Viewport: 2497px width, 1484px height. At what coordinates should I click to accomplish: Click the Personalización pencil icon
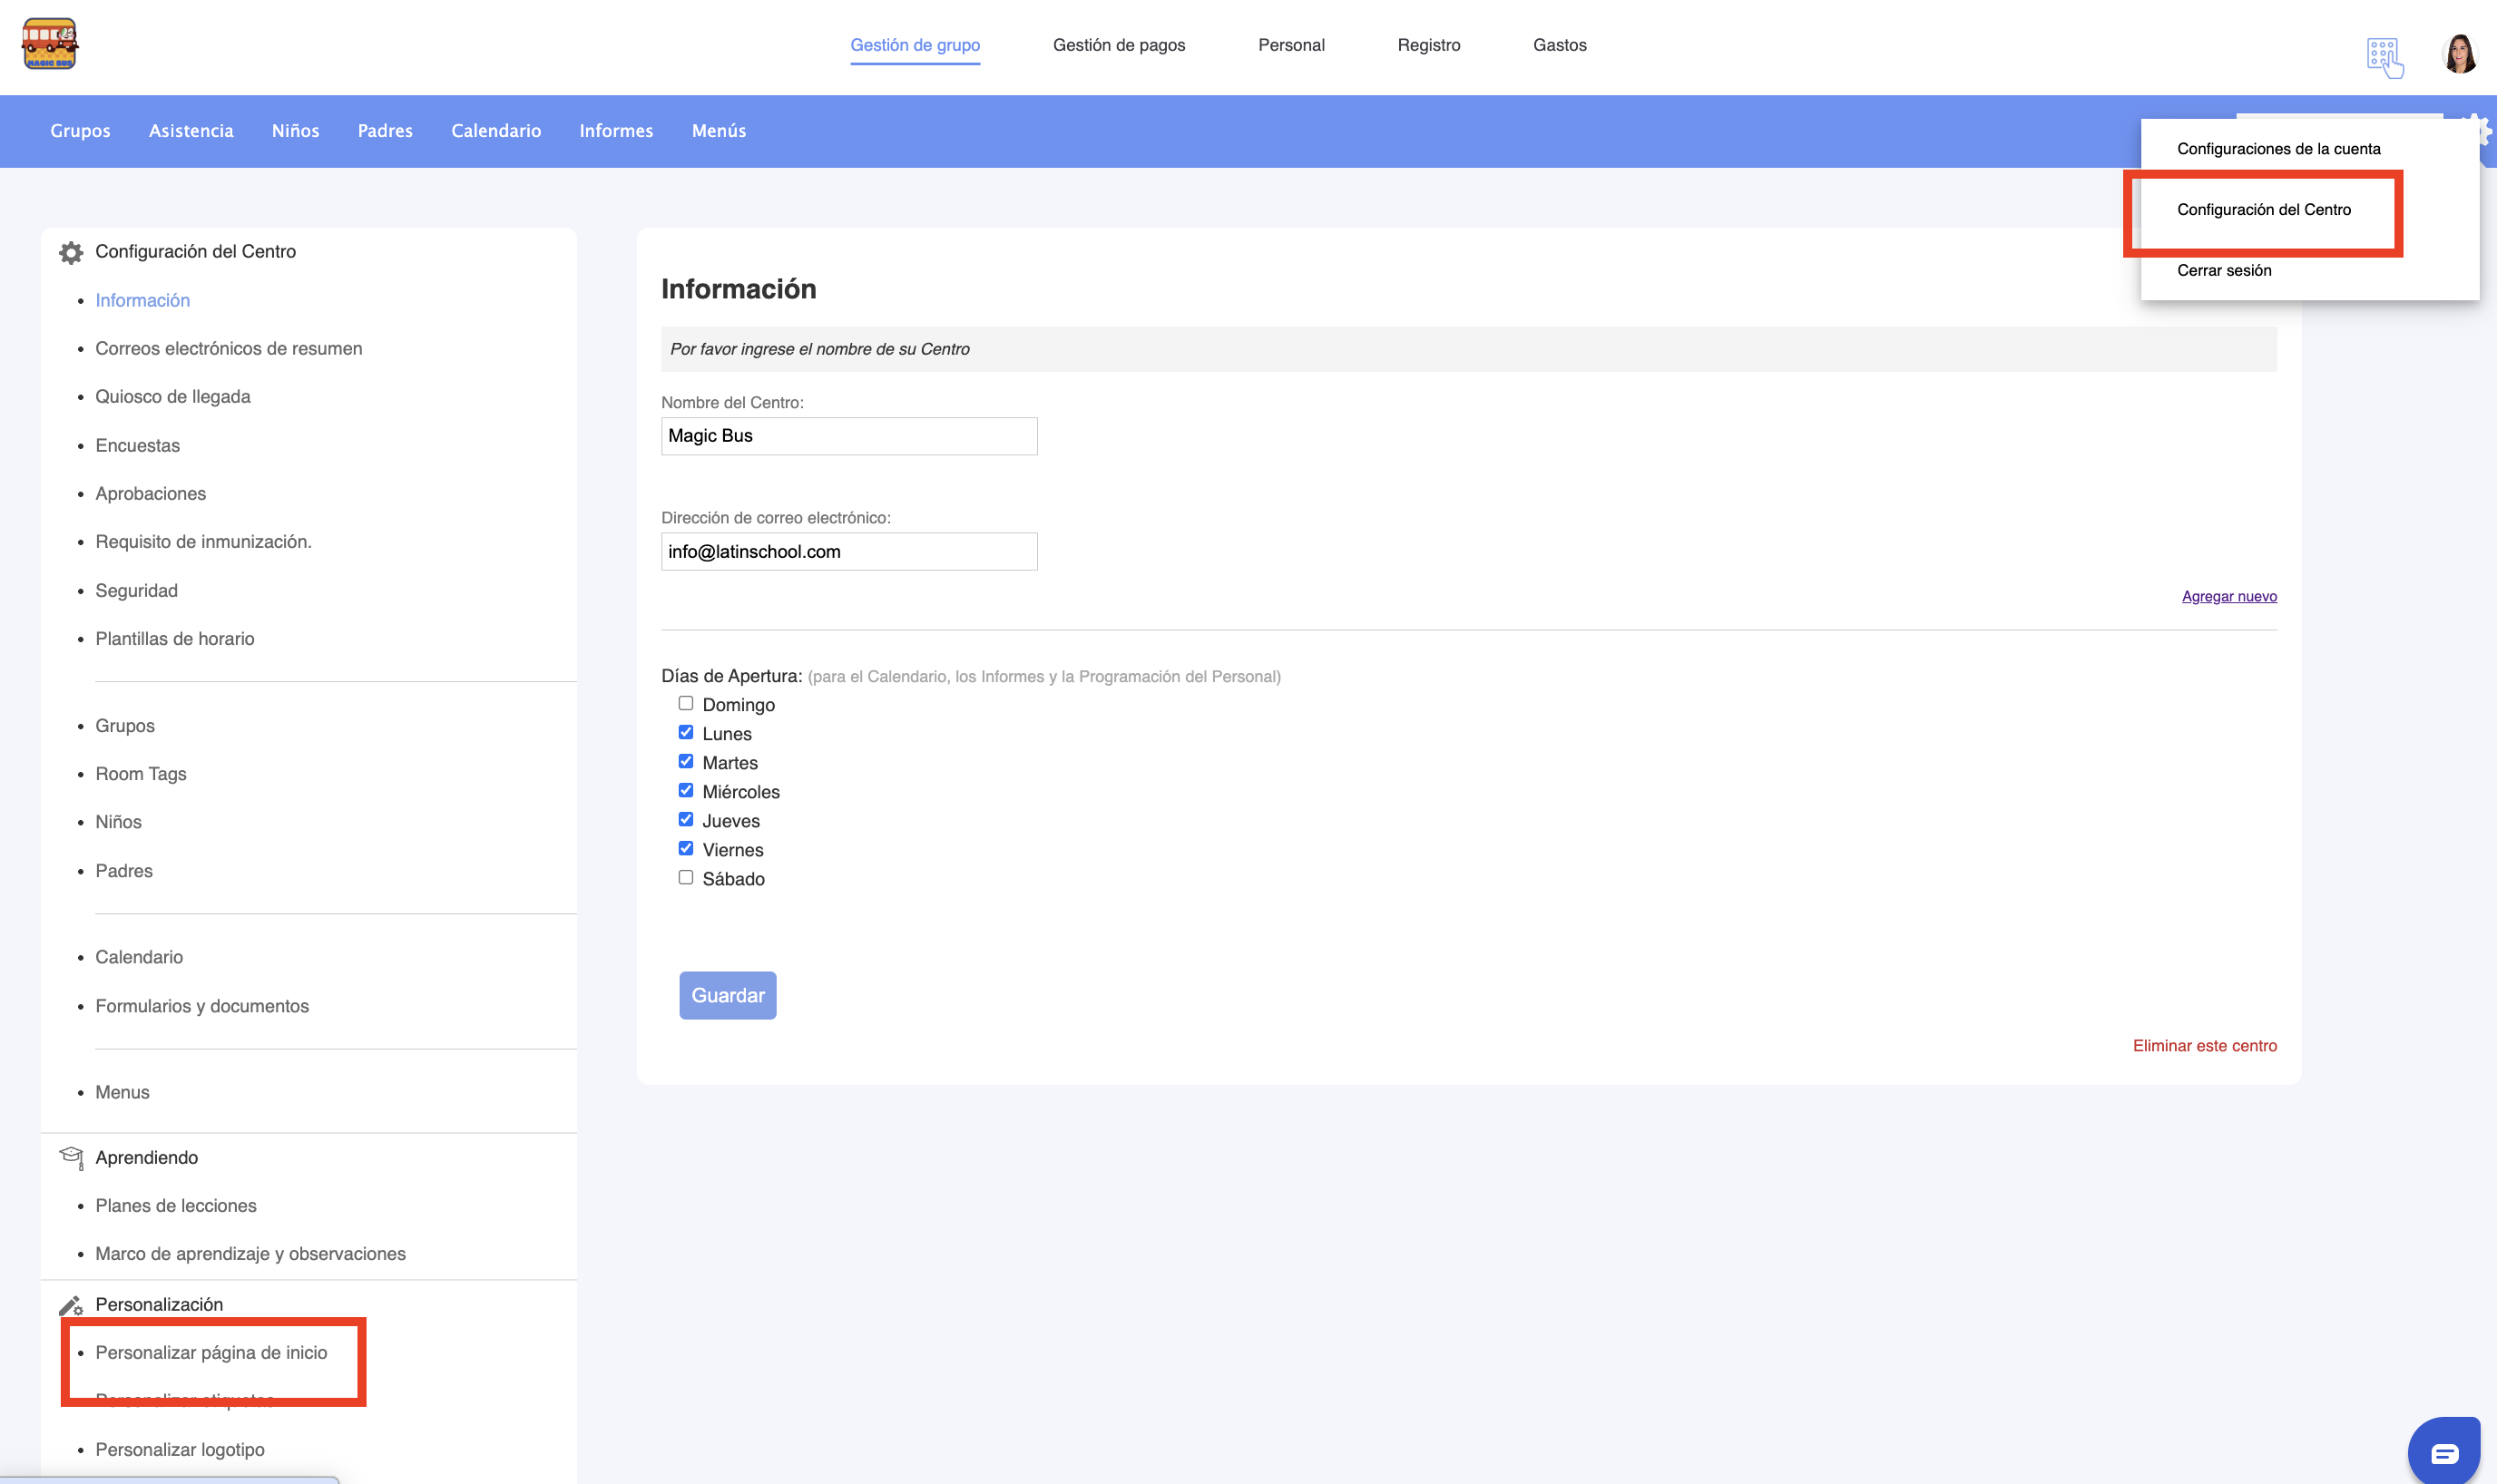71,1305
